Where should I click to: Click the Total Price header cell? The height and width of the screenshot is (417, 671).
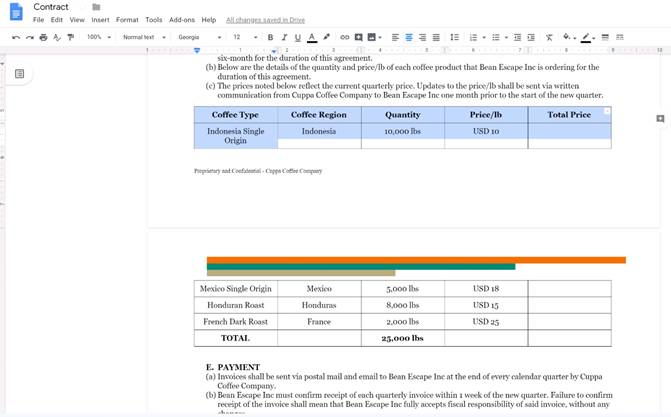569,115
